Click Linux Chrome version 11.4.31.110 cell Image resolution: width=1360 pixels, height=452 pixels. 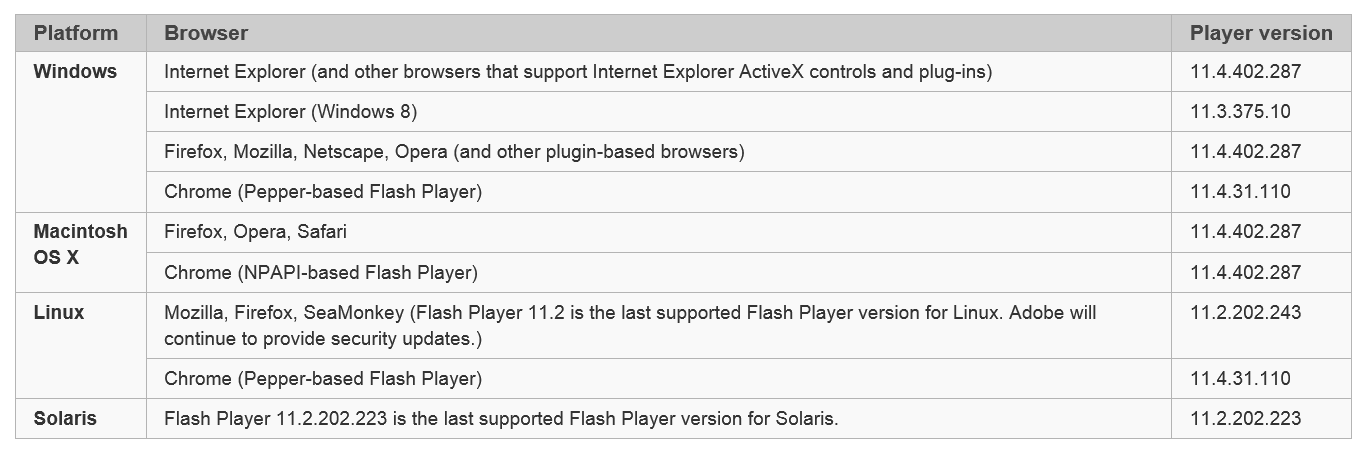(x=1240, y=379)
